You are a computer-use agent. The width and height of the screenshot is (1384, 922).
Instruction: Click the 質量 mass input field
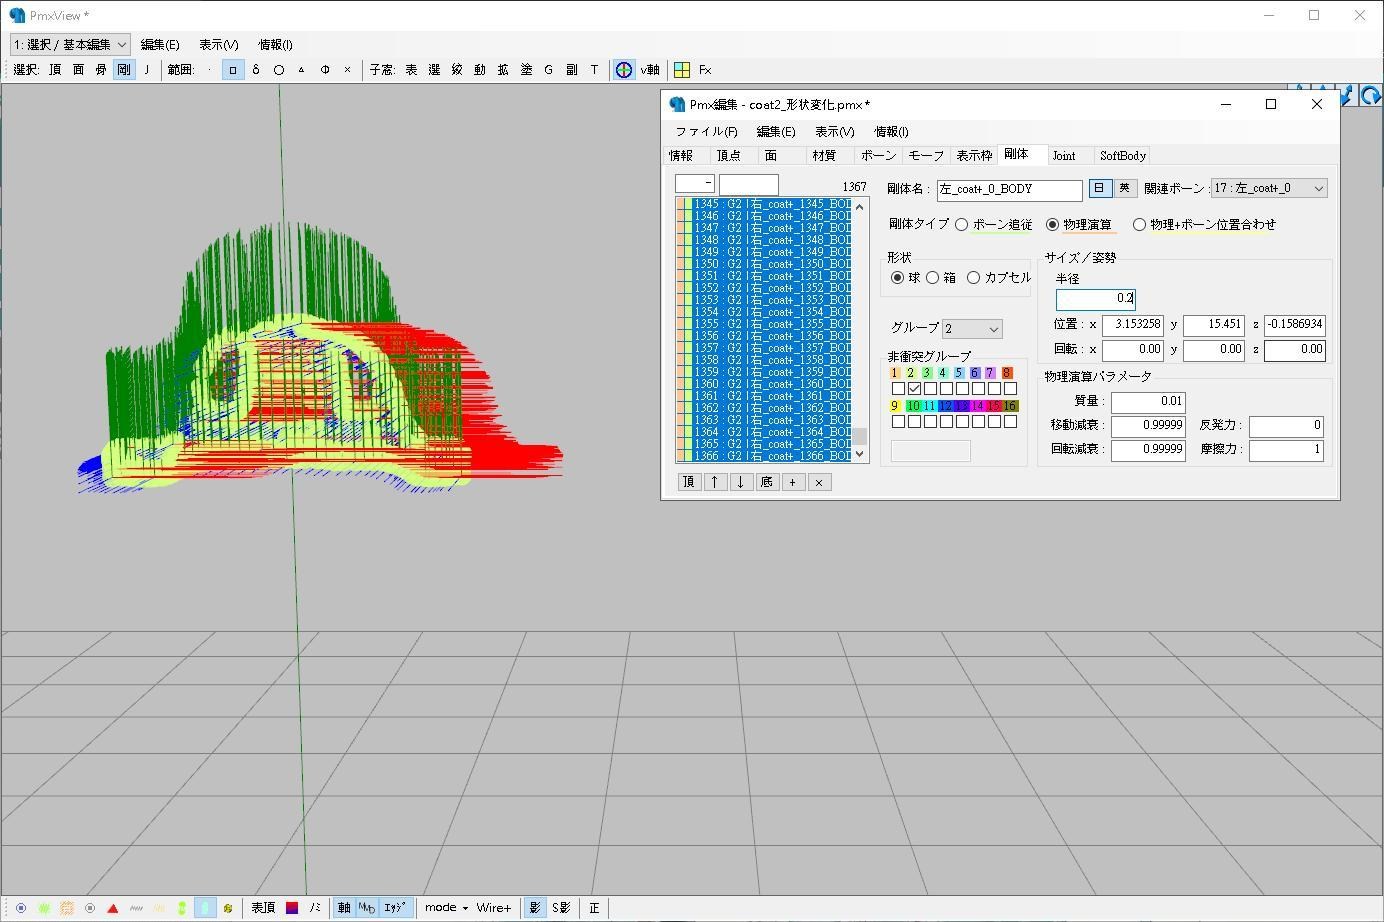1148,401
